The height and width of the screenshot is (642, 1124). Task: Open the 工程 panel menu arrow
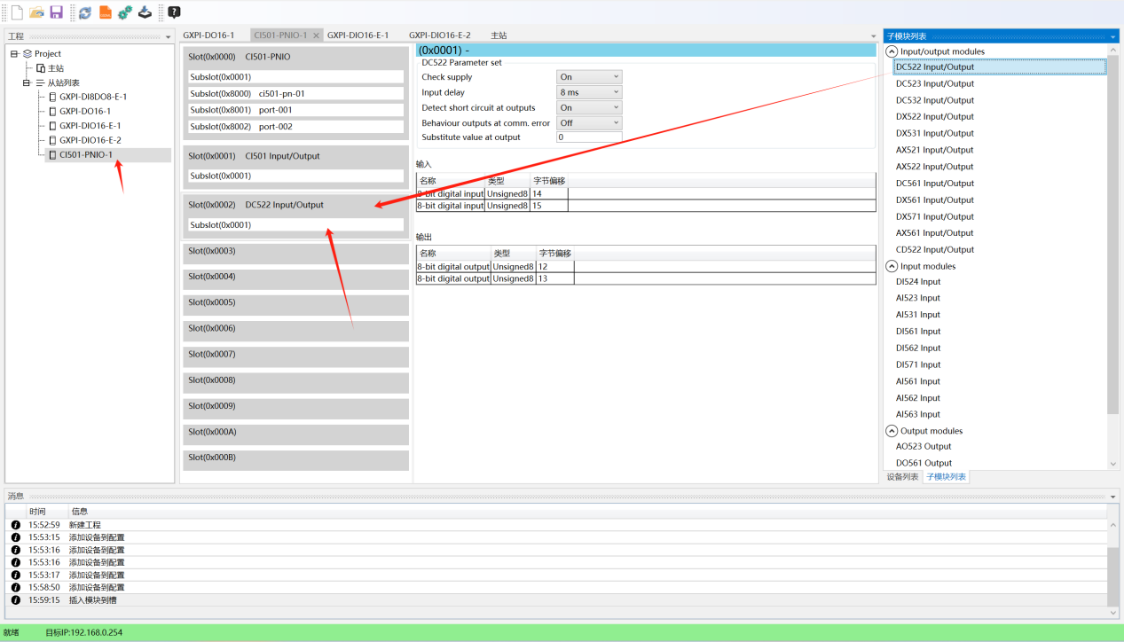[x=168, y=37]
